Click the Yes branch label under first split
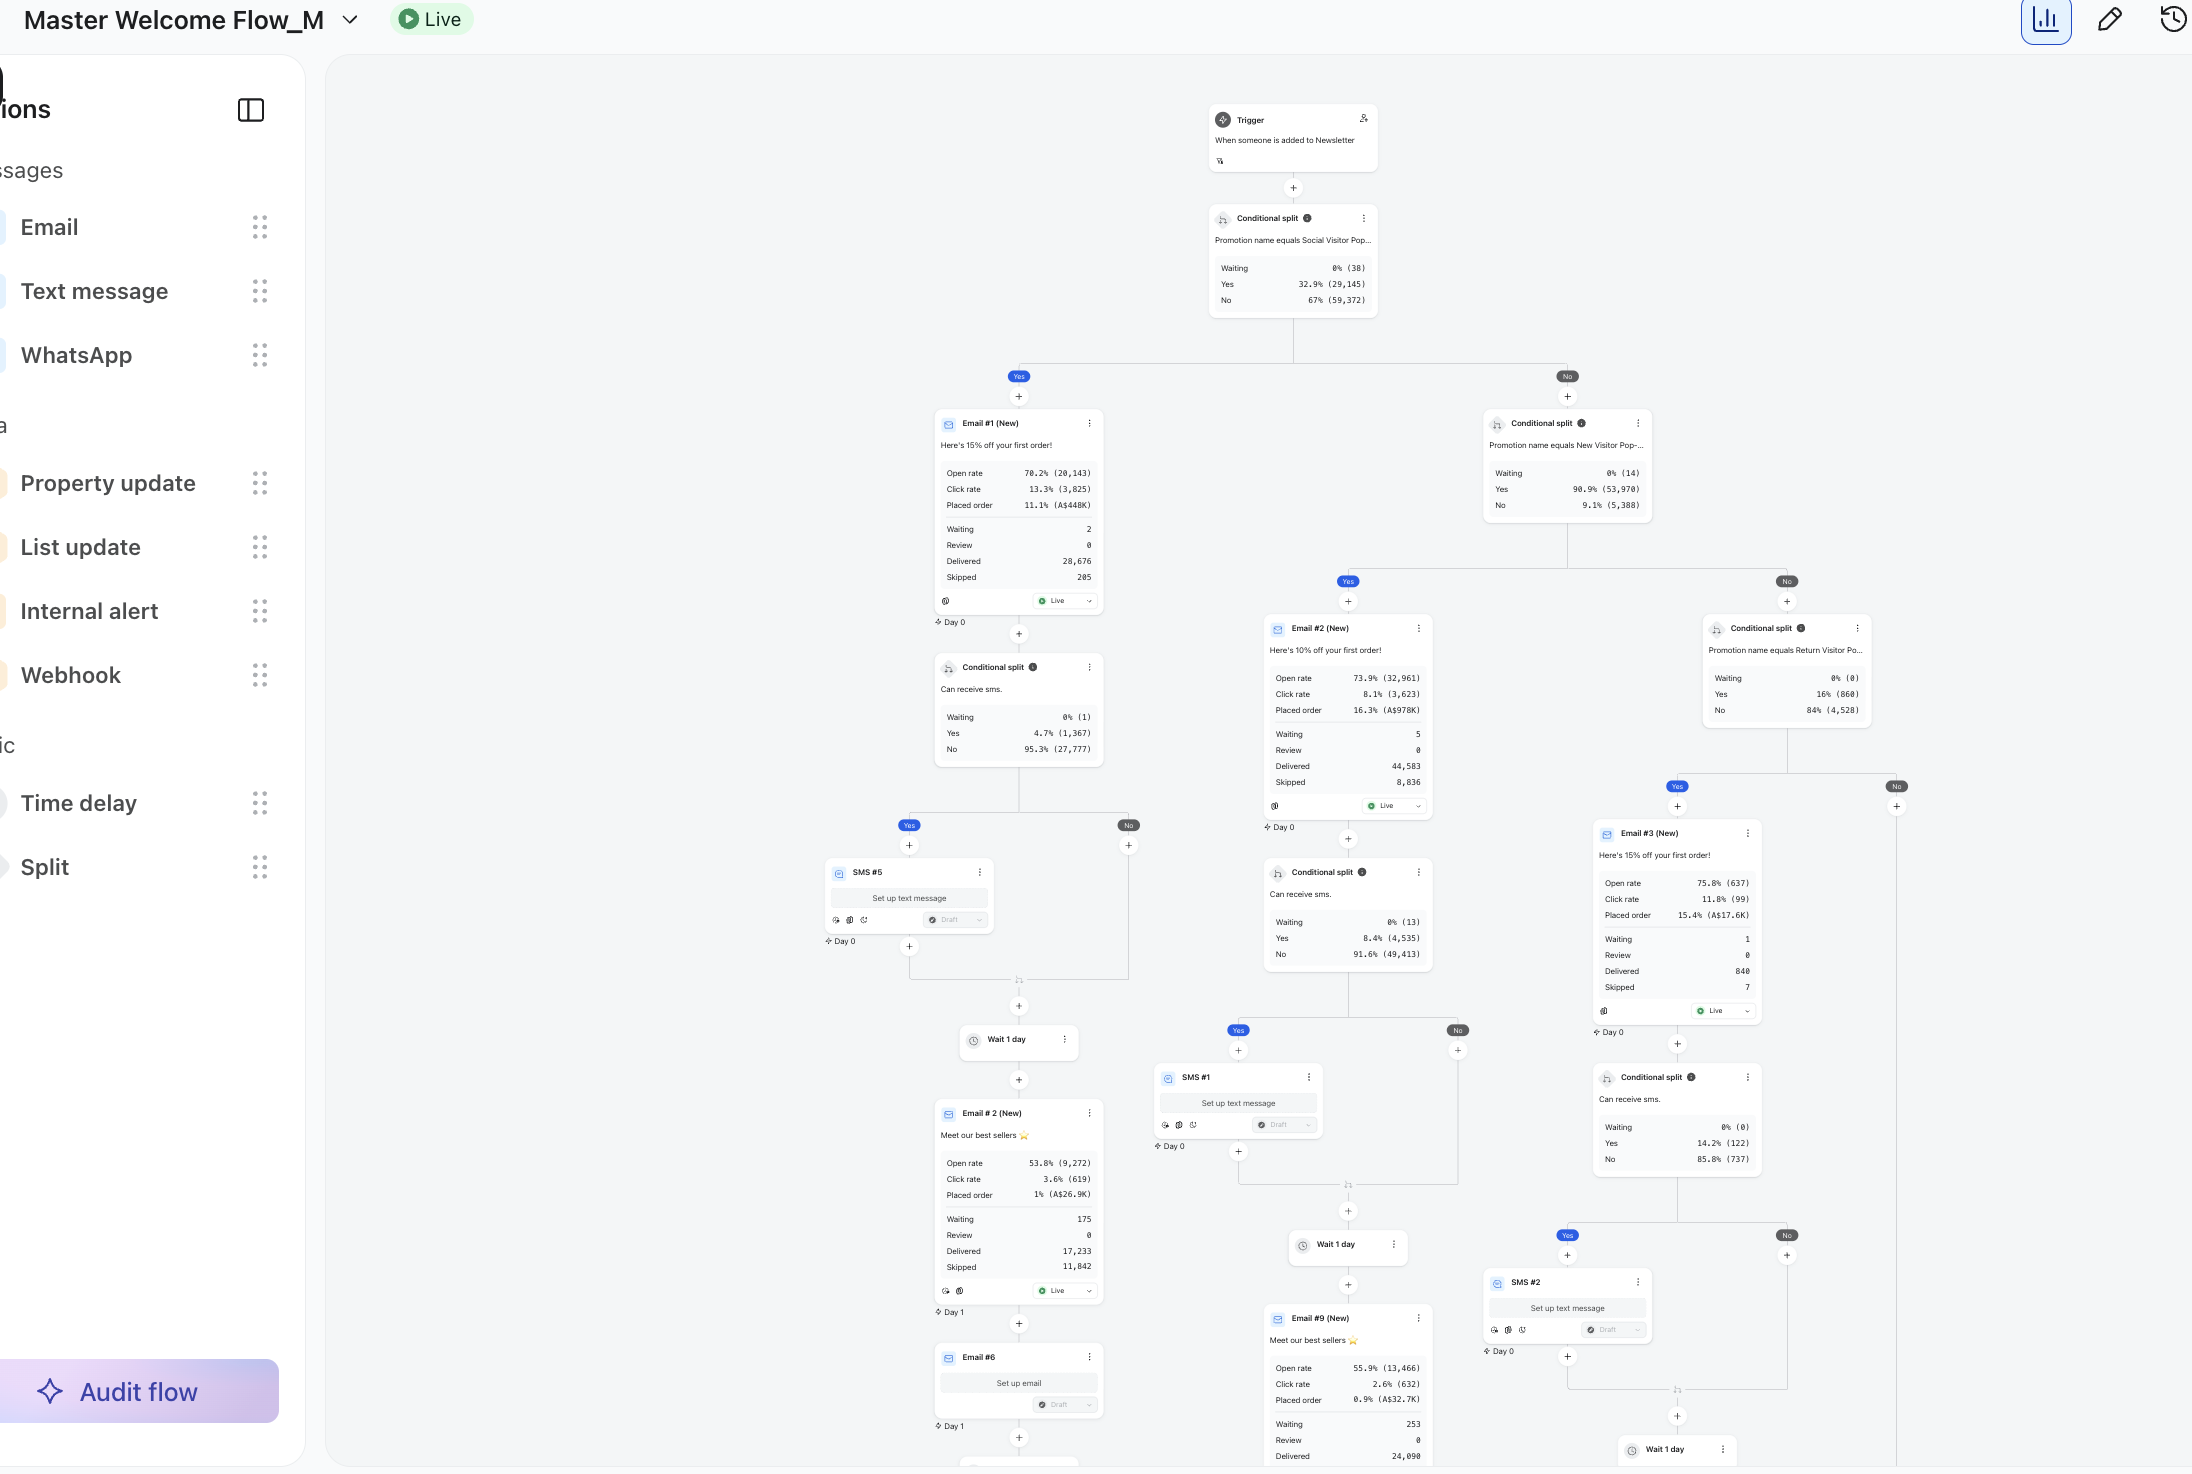This screenshot has width=2192, height=1474. tap(1019, 377)
